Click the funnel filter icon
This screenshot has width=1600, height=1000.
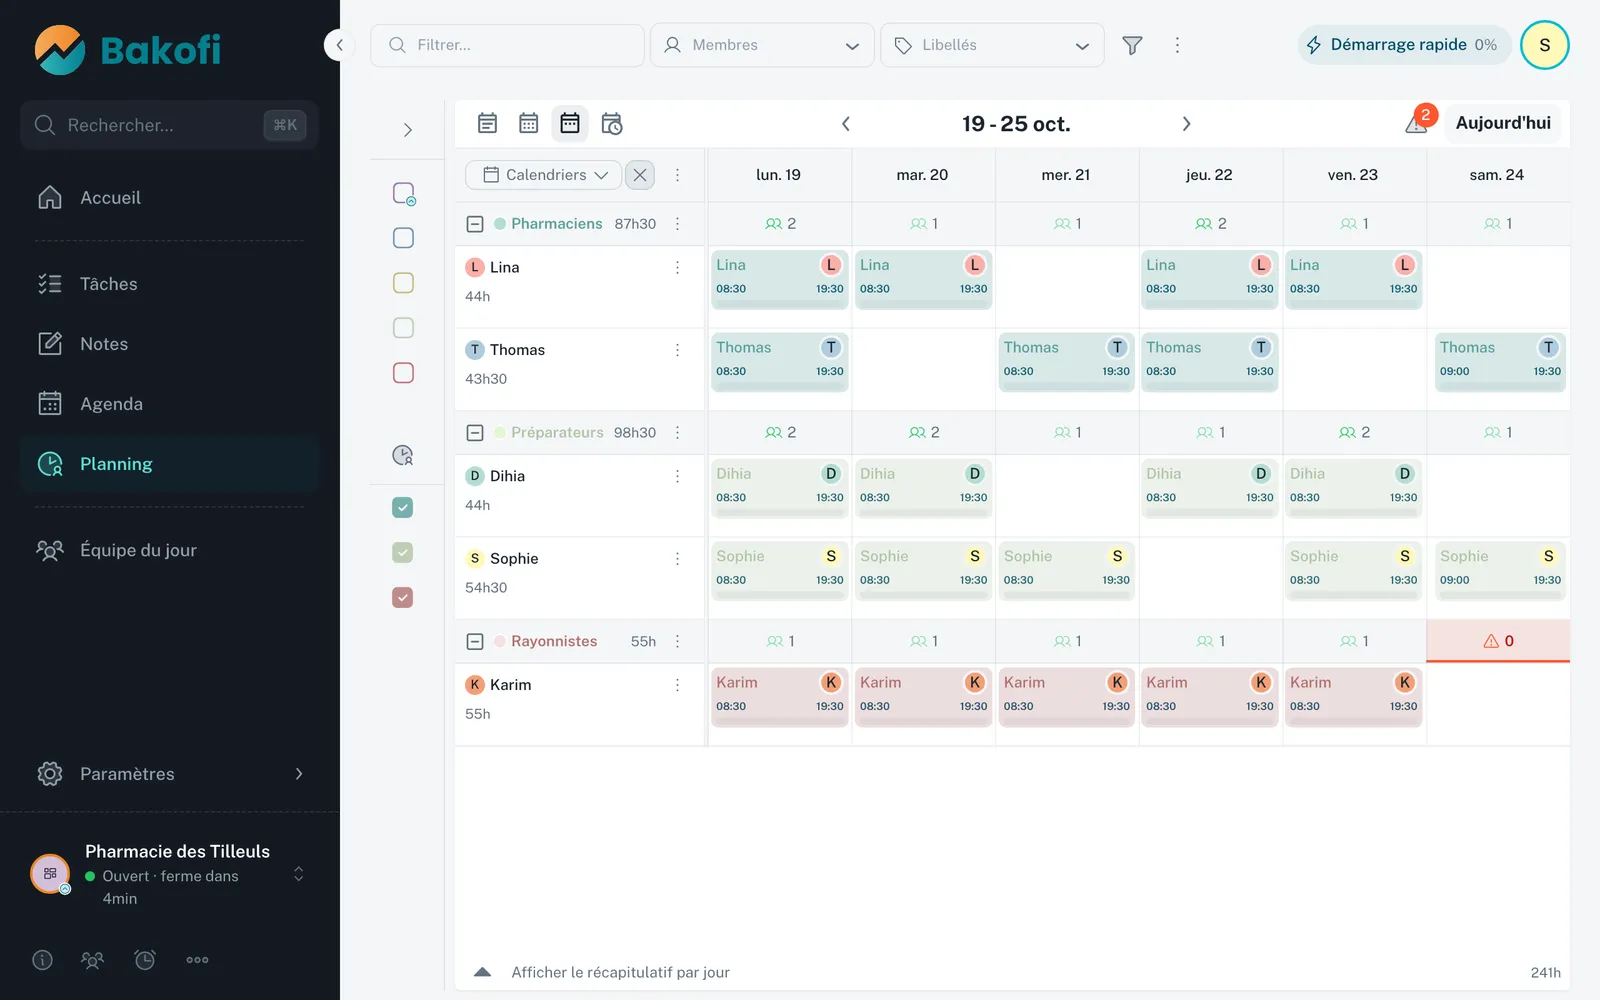pos(1132,45)
